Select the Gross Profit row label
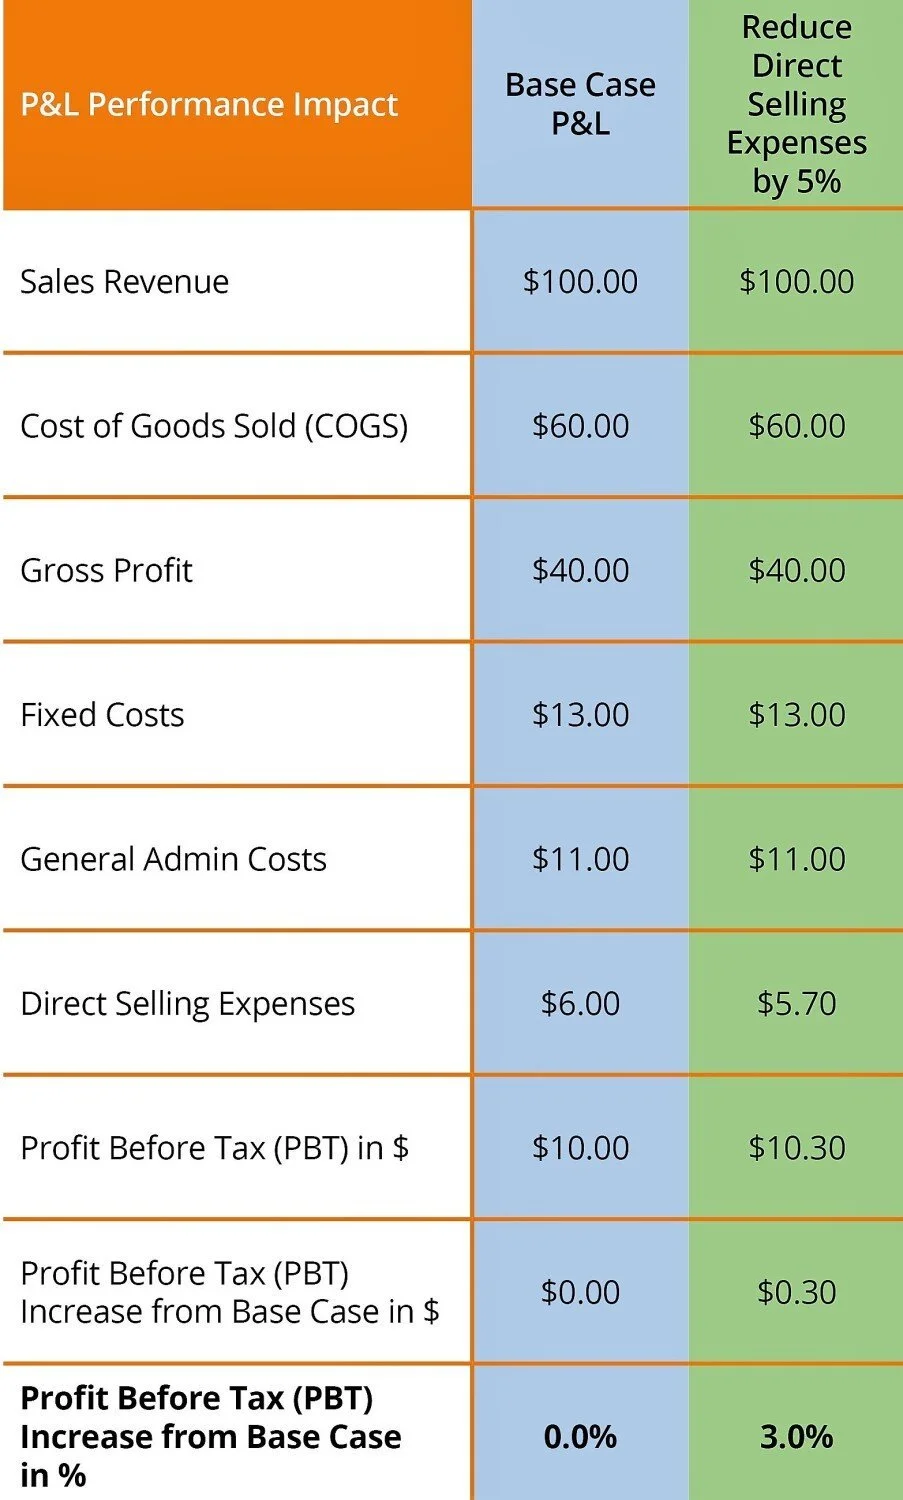The image size is (903, 1500). click(106, 570)
